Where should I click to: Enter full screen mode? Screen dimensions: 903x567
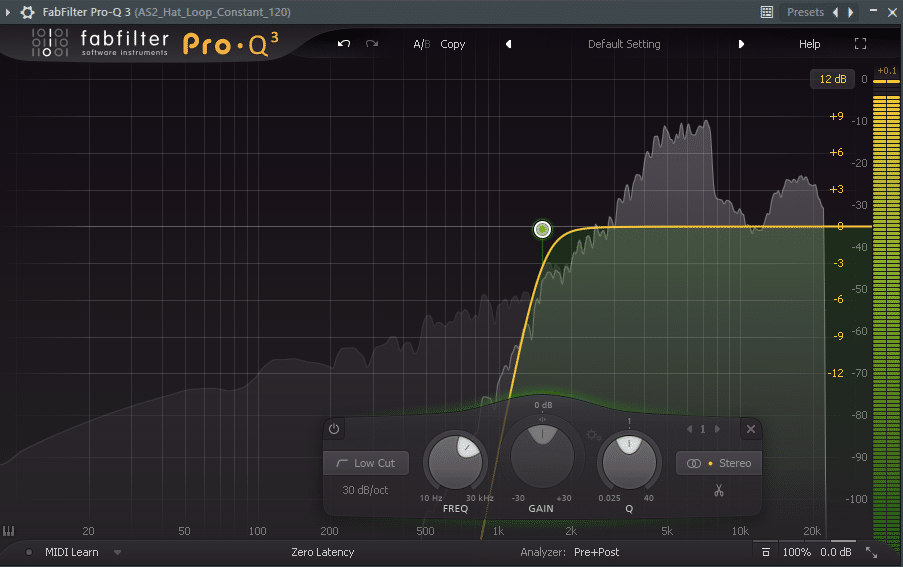click(x=860, y=44)
